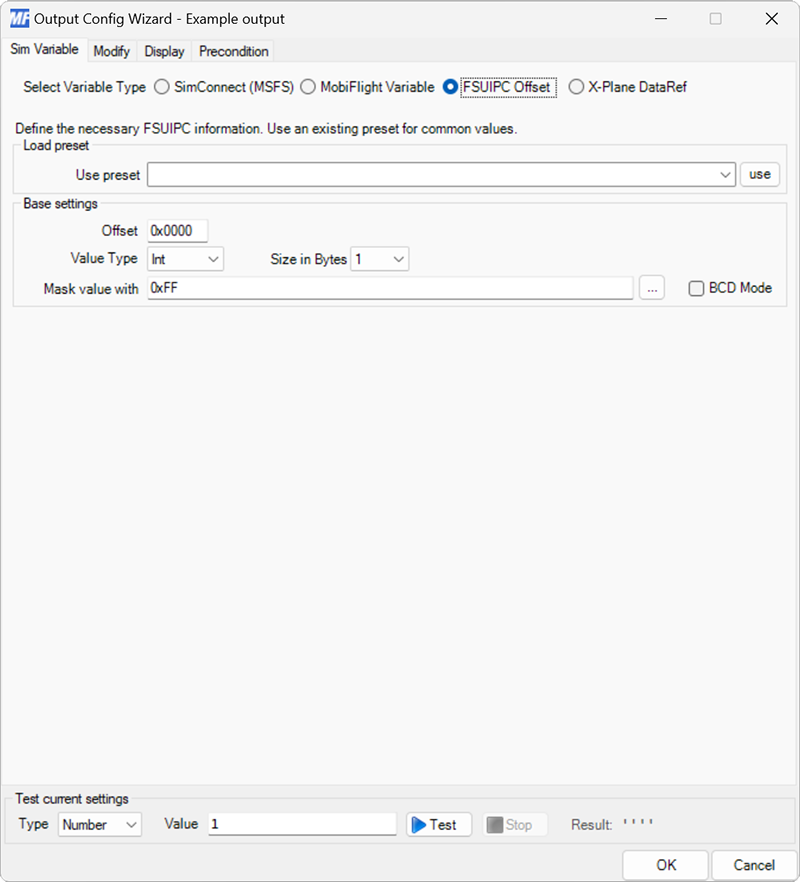This screenshot has width=800, height=882.
Task: Open the mask value editor via the ... button
Action: click(x=652, y=287)
